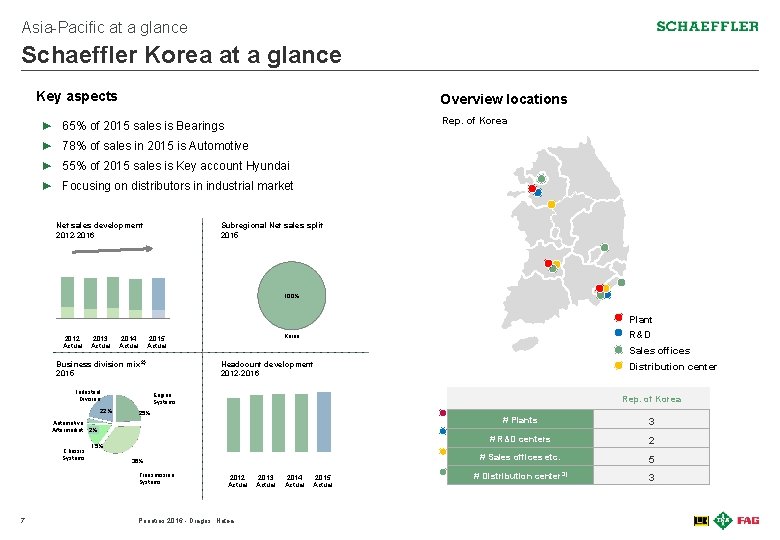
Task: Click the 'Asia-Pacific at a glance' subtitle
Action: 104,27
